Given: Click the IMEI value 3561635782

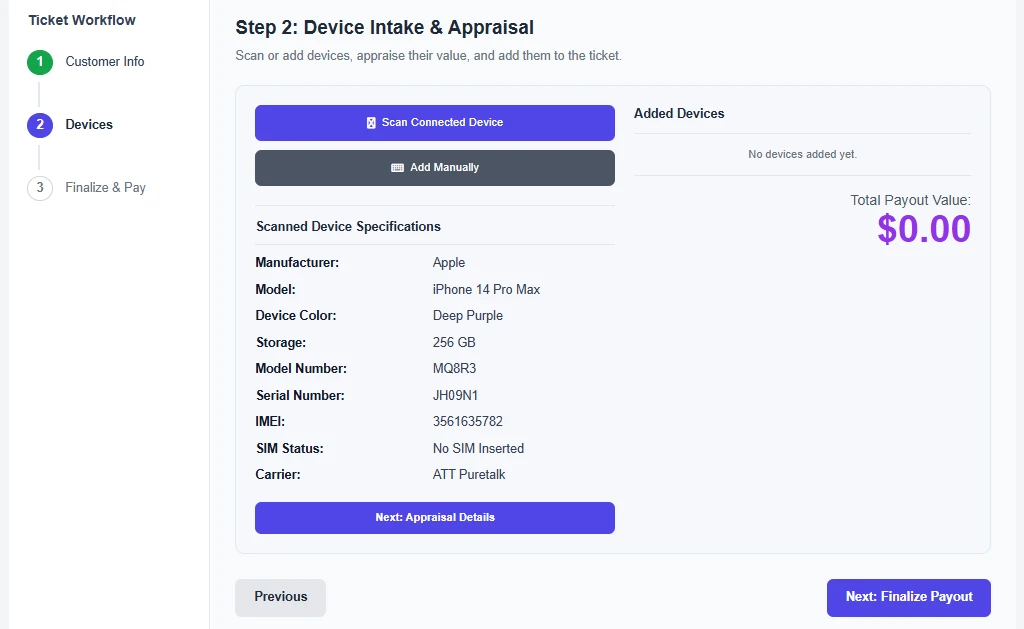Looking at the screenshot, I should (468, 422).
